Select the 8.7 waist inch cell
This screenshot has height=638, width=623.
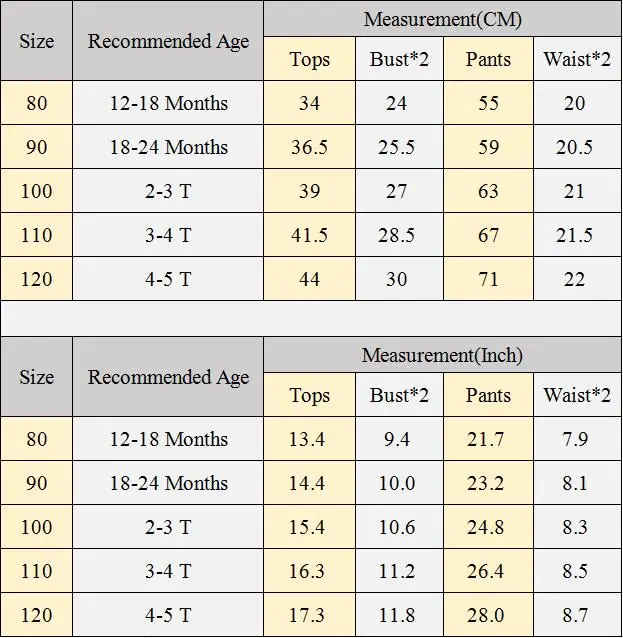577,615
